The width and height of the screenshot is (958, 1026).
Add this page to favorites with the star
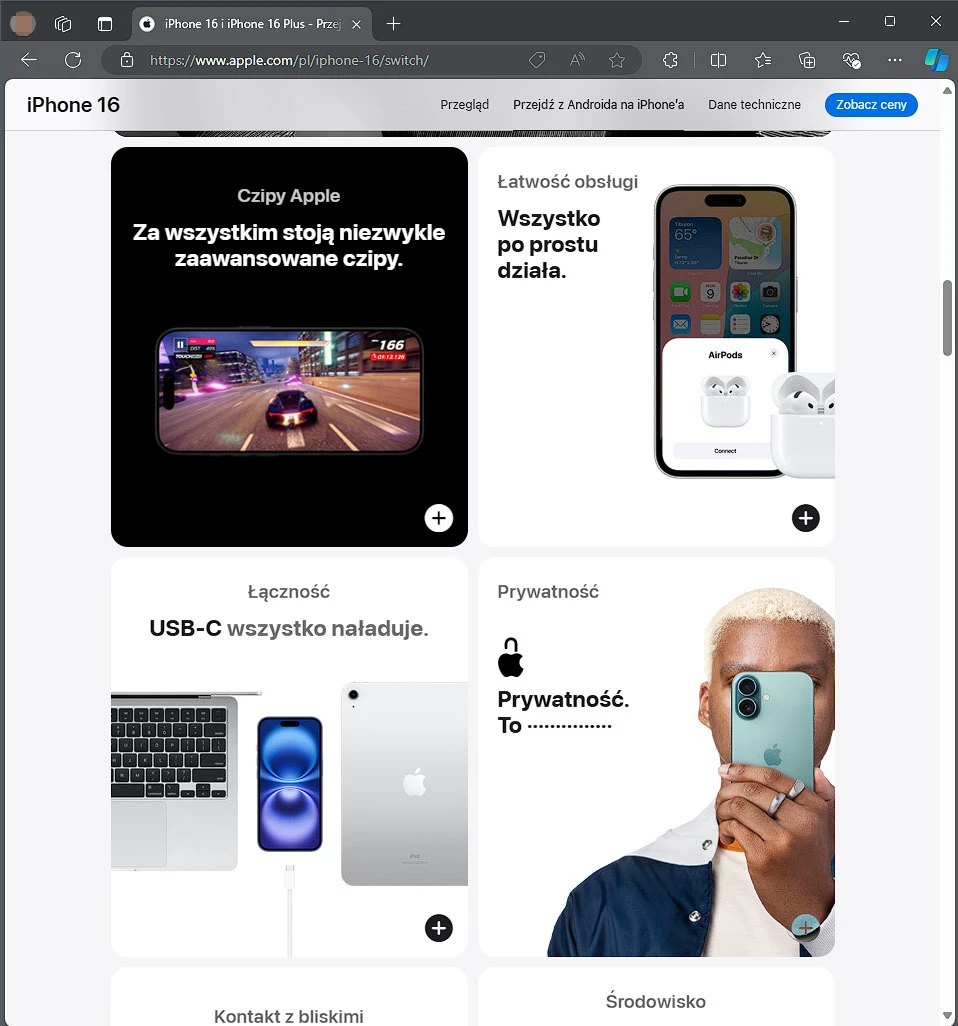click(616, 60)
